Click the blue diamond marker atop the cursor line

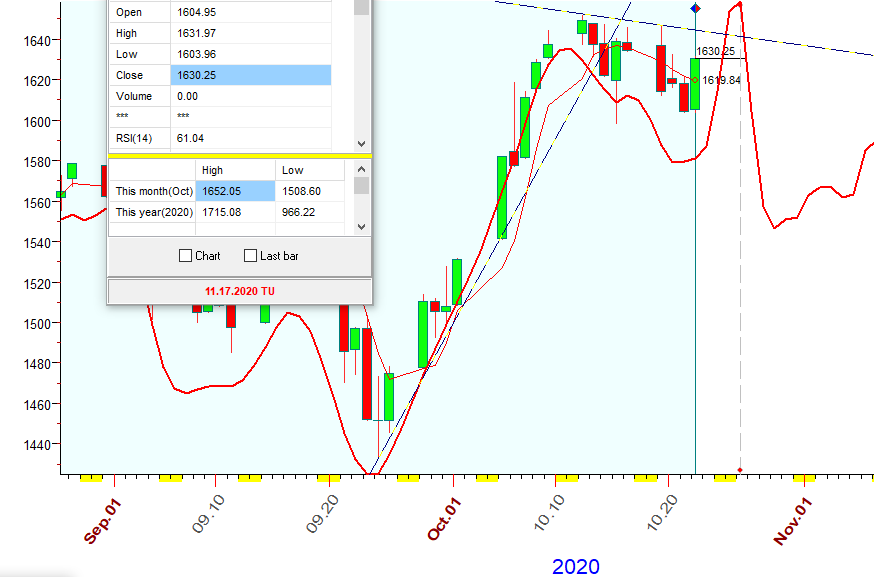pyautogui.click(x=696, y=8)
